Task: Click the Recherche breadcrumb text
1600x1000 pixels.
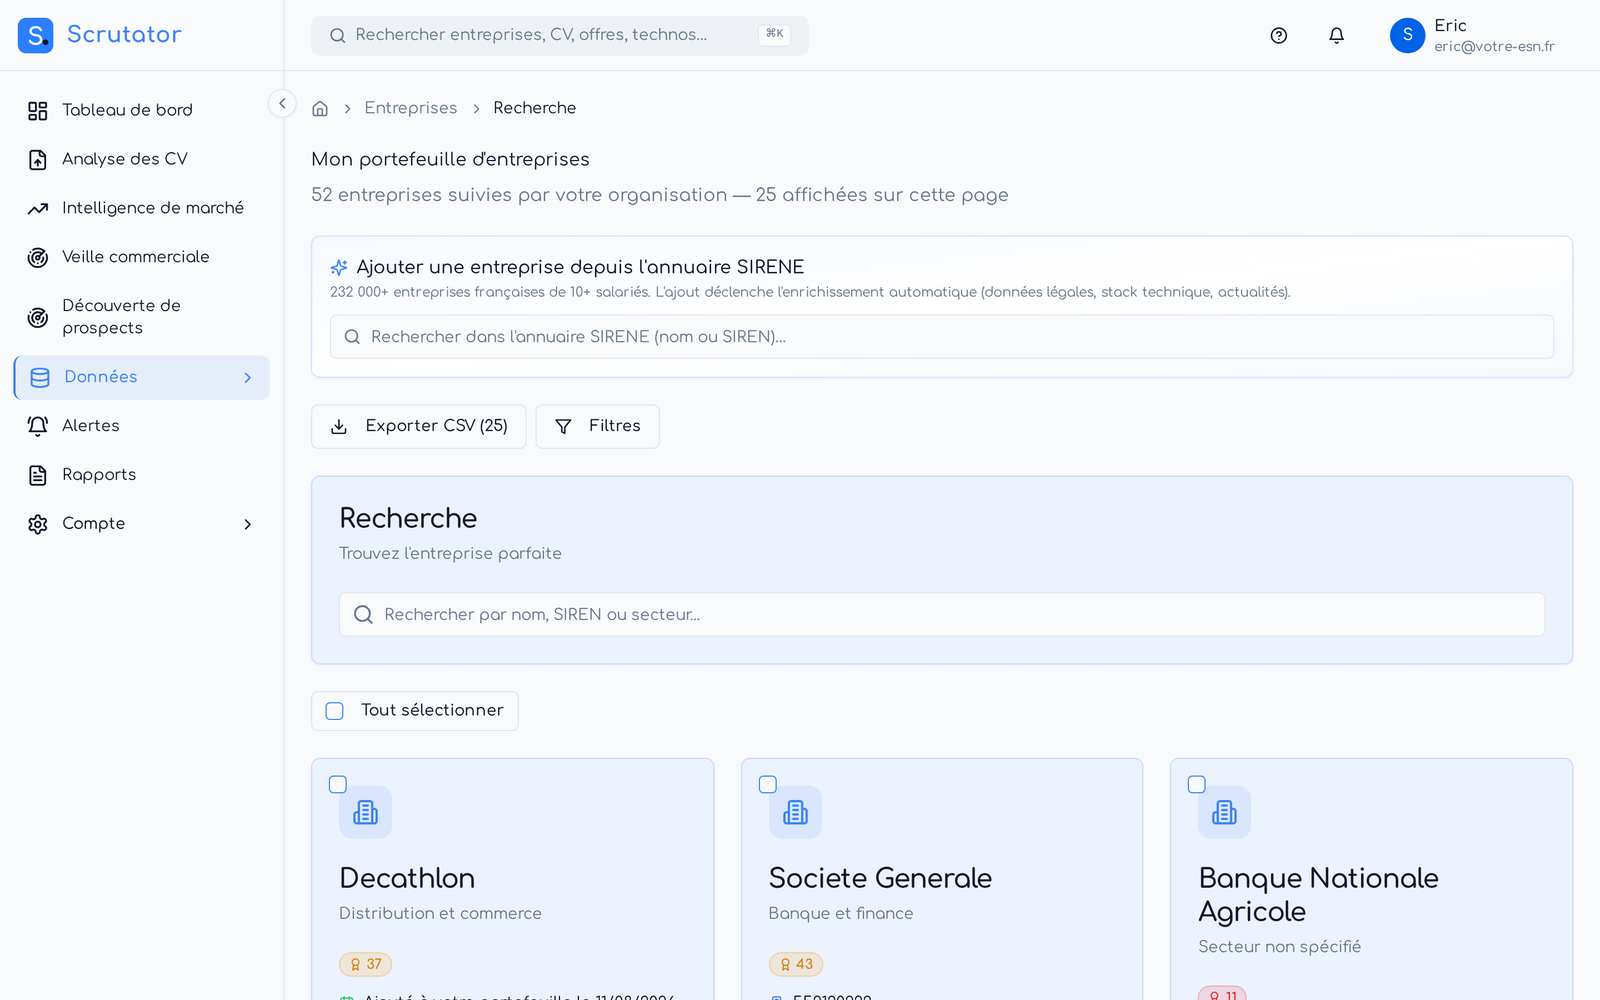Action: coord(535,108)
